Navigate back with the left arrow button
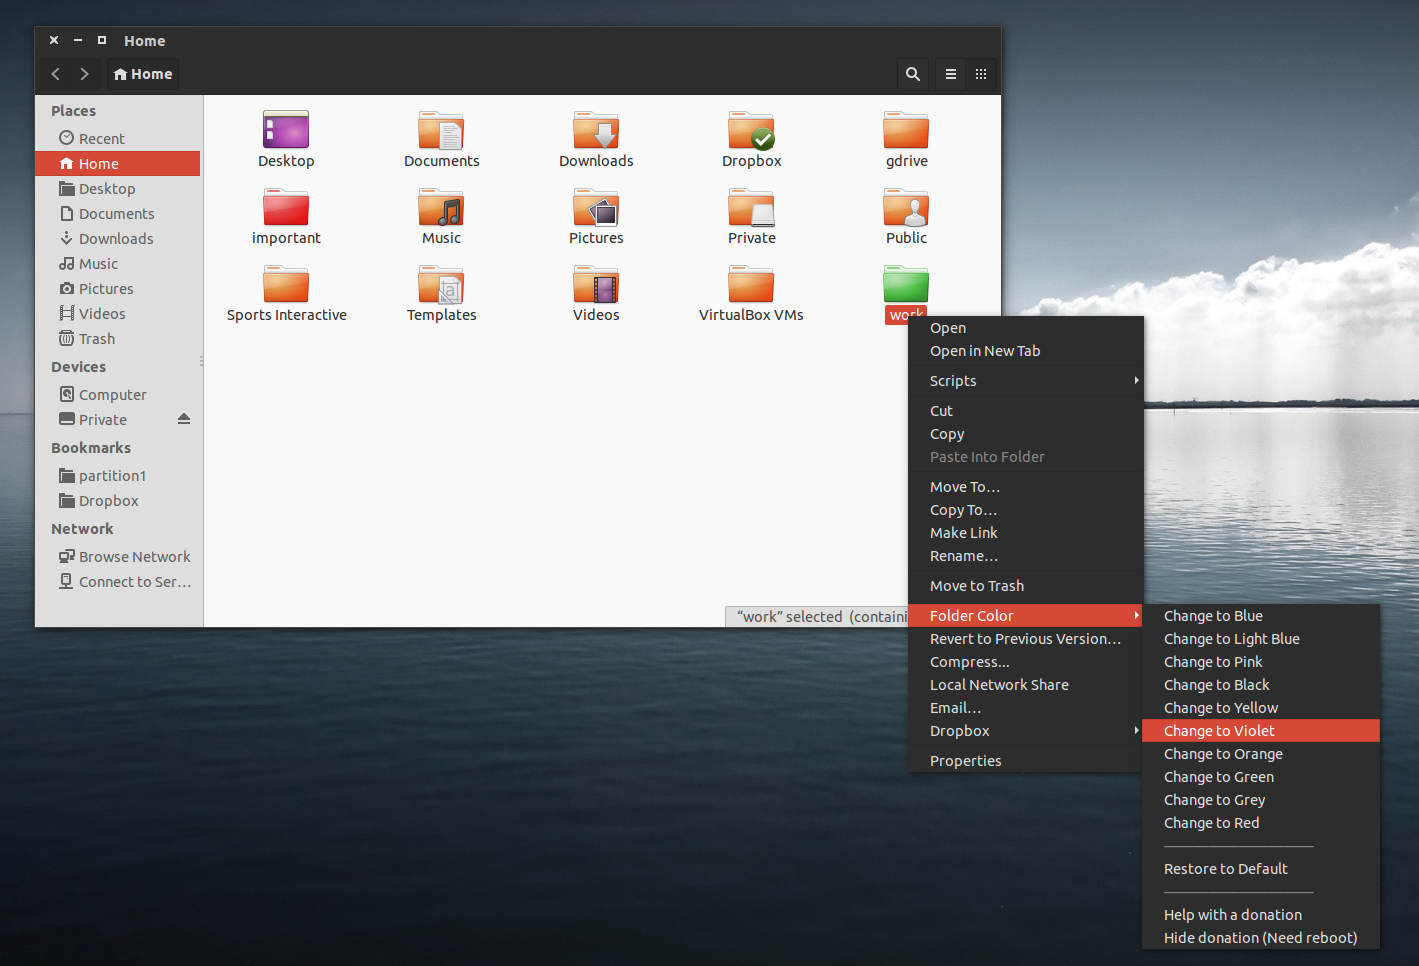This screenshot has width=1419, height=966. click(x=55, y=73)
